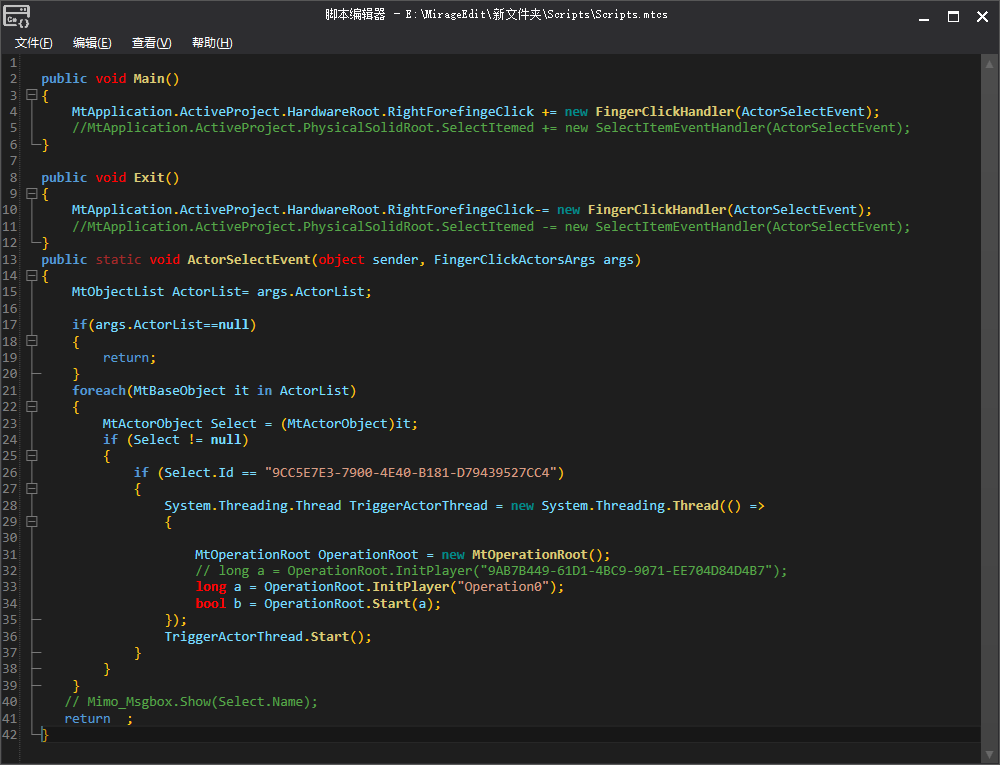Place cursor on TriggerActorThread.Start() line
1000x765 pixels.
tap(267, 637)
